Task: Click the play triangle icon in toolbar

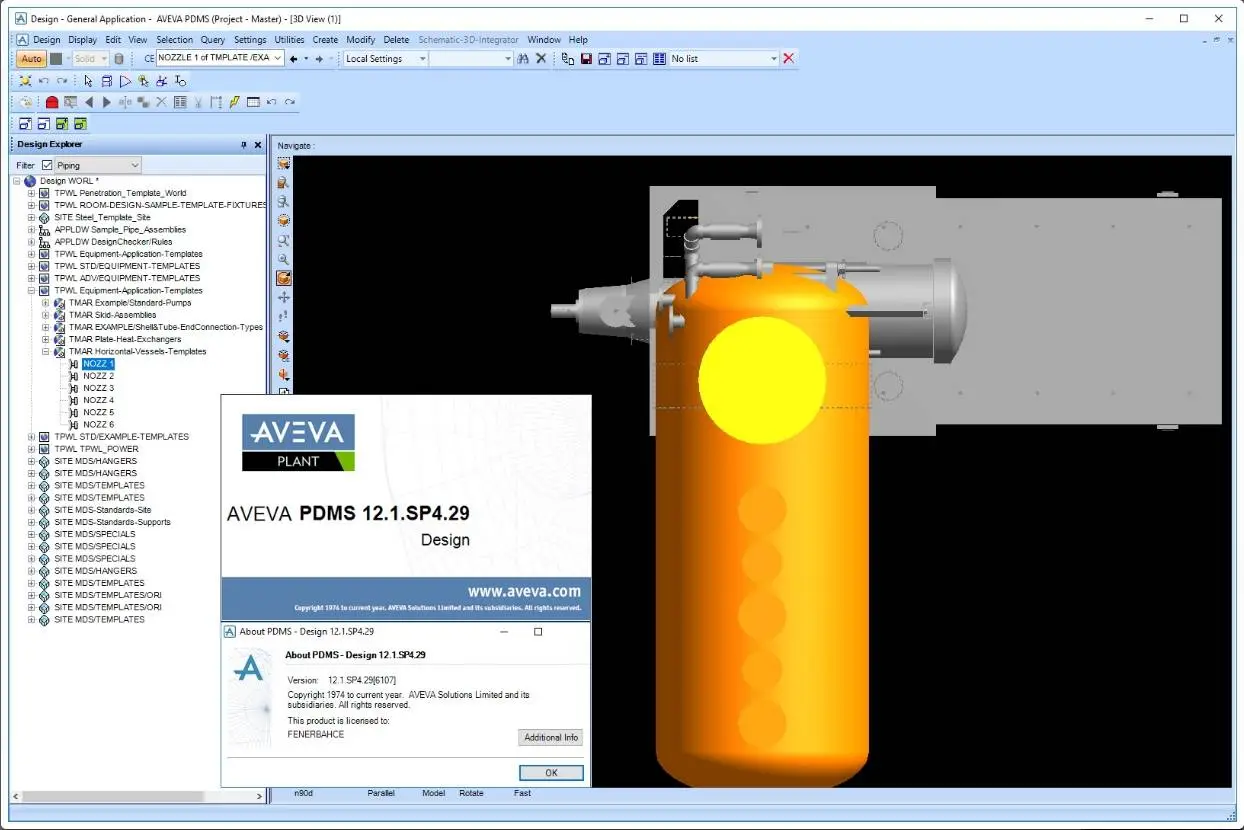Action: coord(125,81)
